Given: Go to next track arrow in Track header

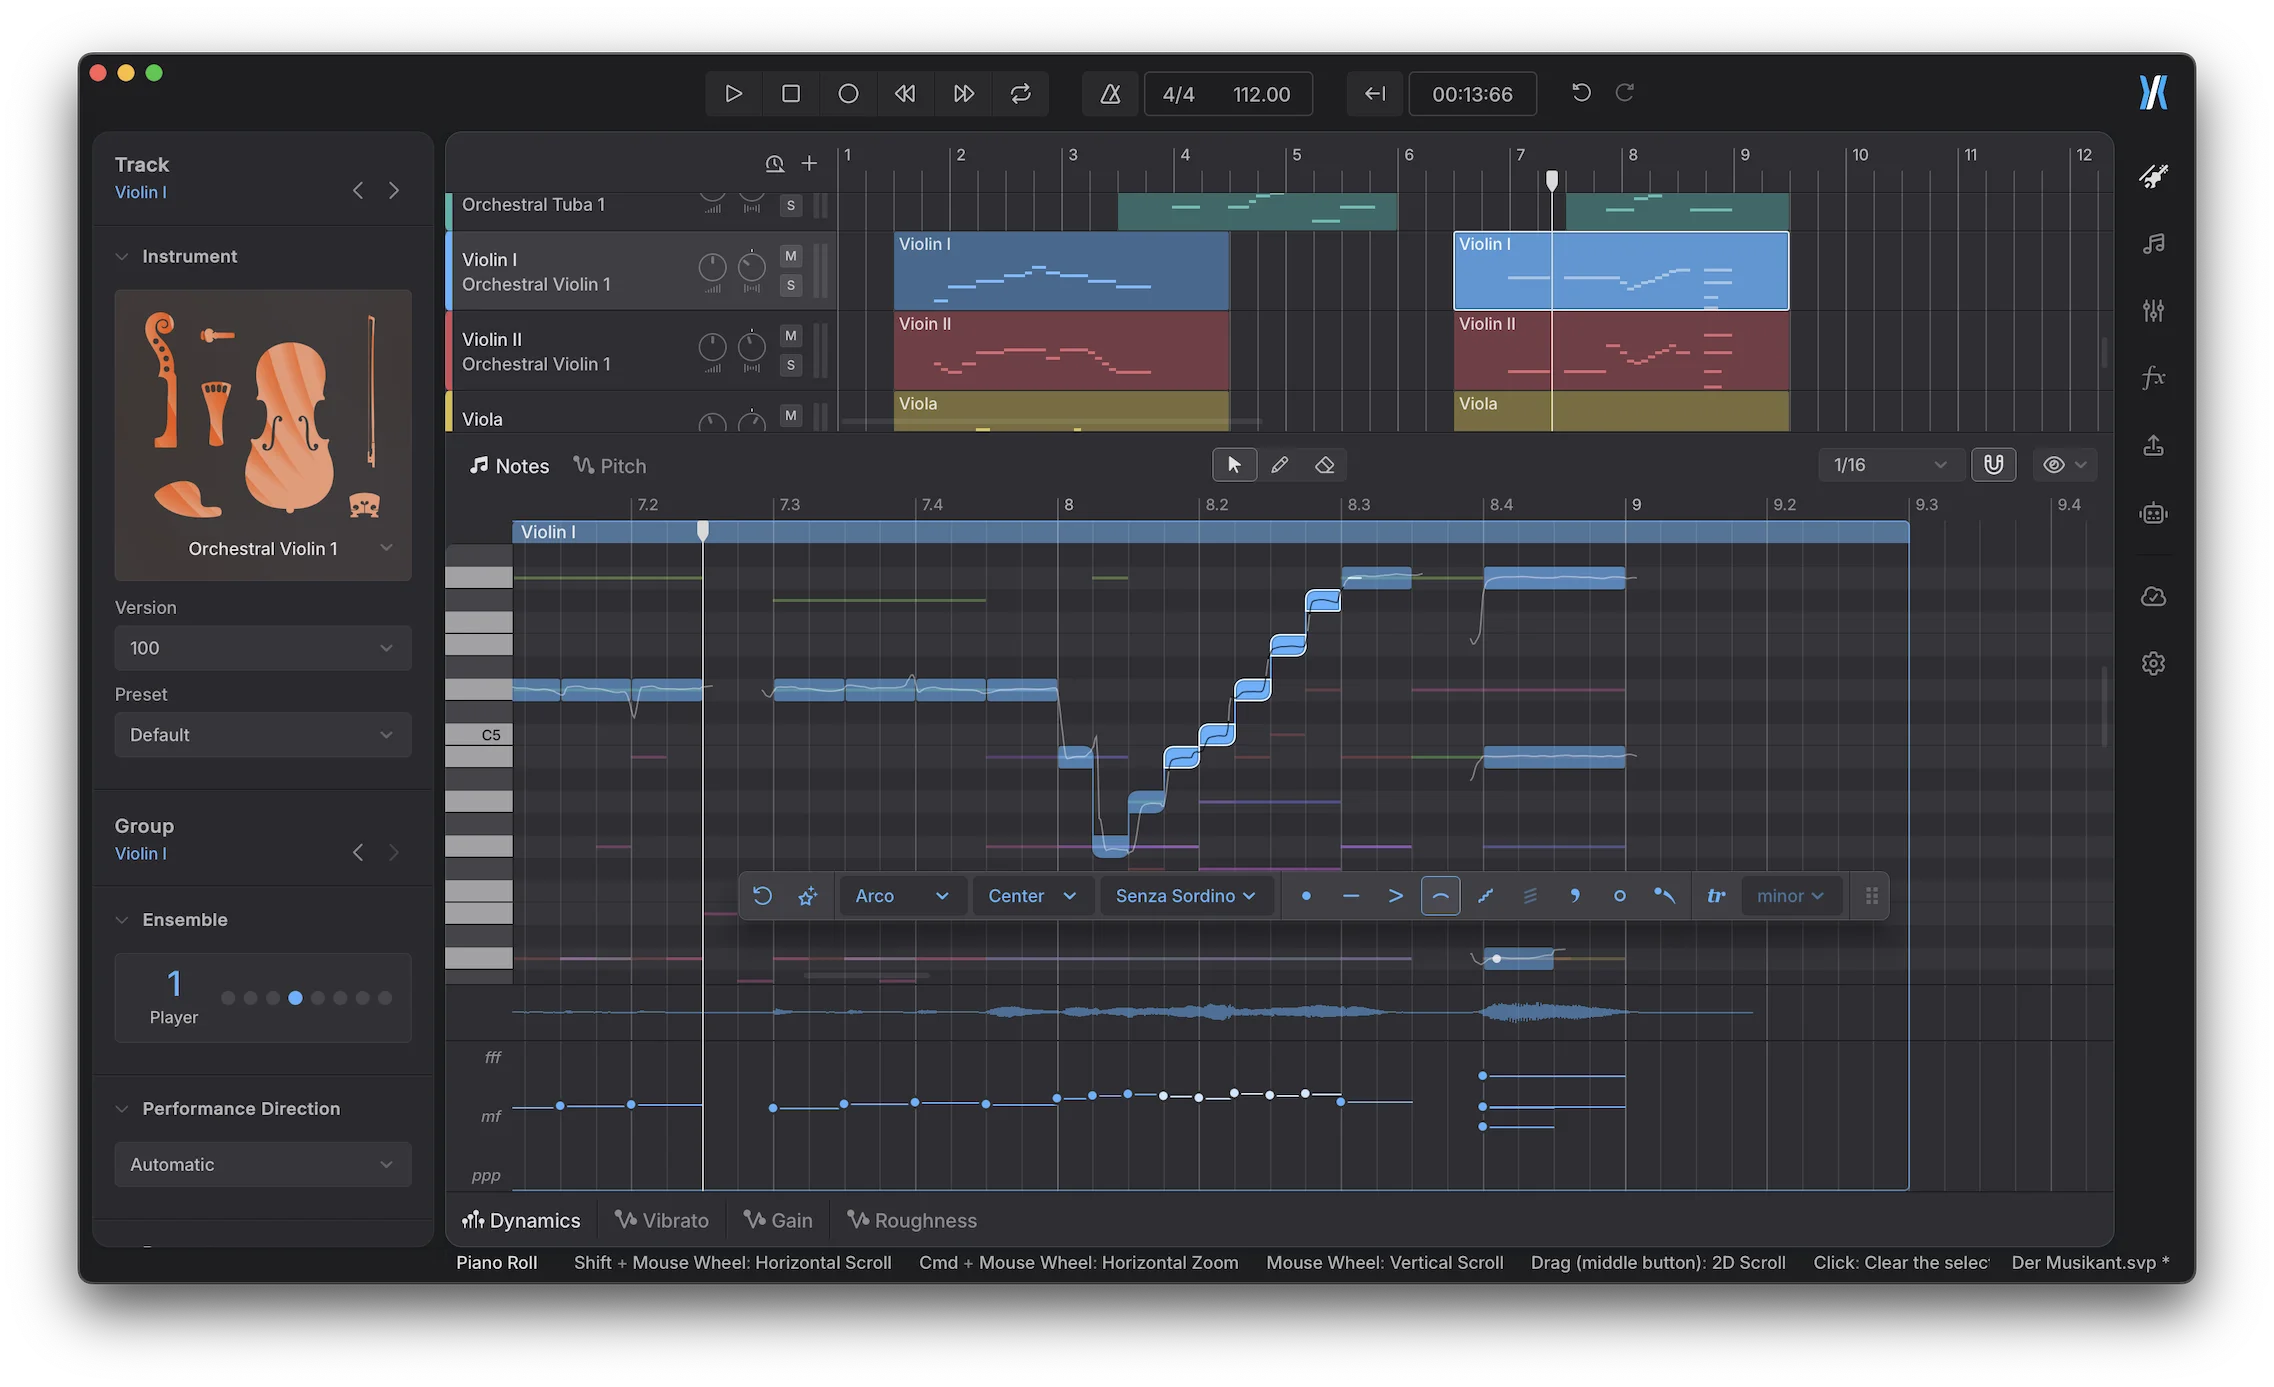Looking at the screenshot, I should (394, 190).
